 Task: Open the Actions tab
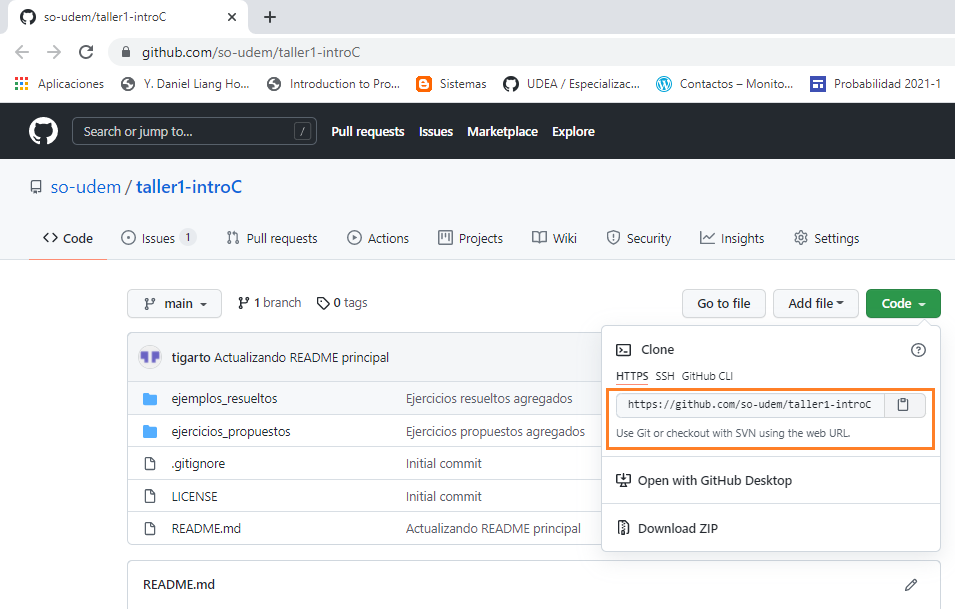tap(378, 238)
